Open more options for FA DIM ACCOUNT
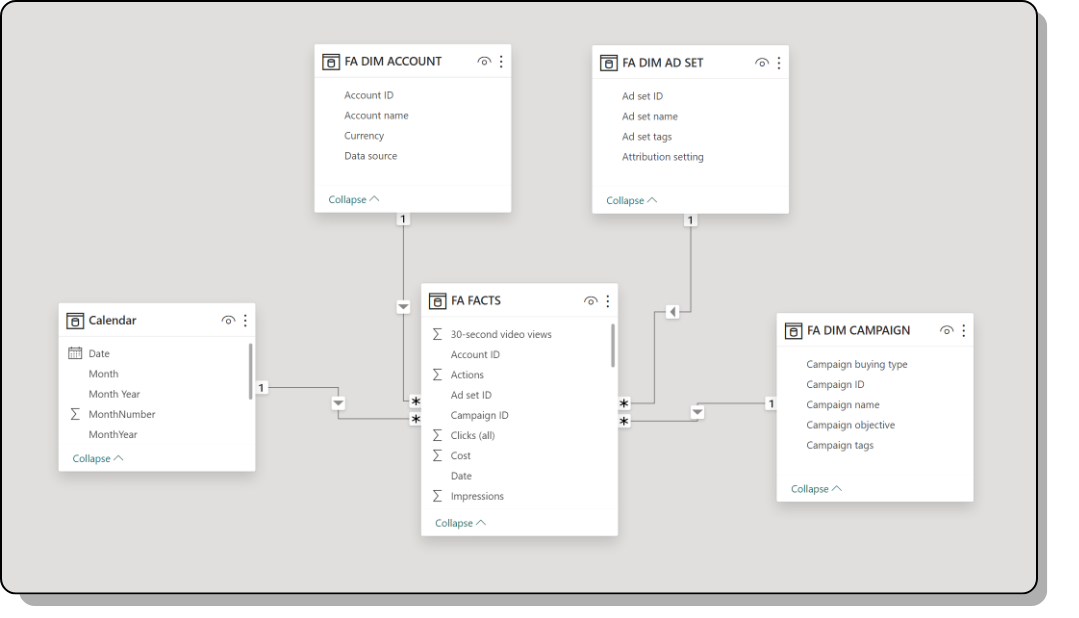Screen dimensions: 1079x618 tap(501, 62)
